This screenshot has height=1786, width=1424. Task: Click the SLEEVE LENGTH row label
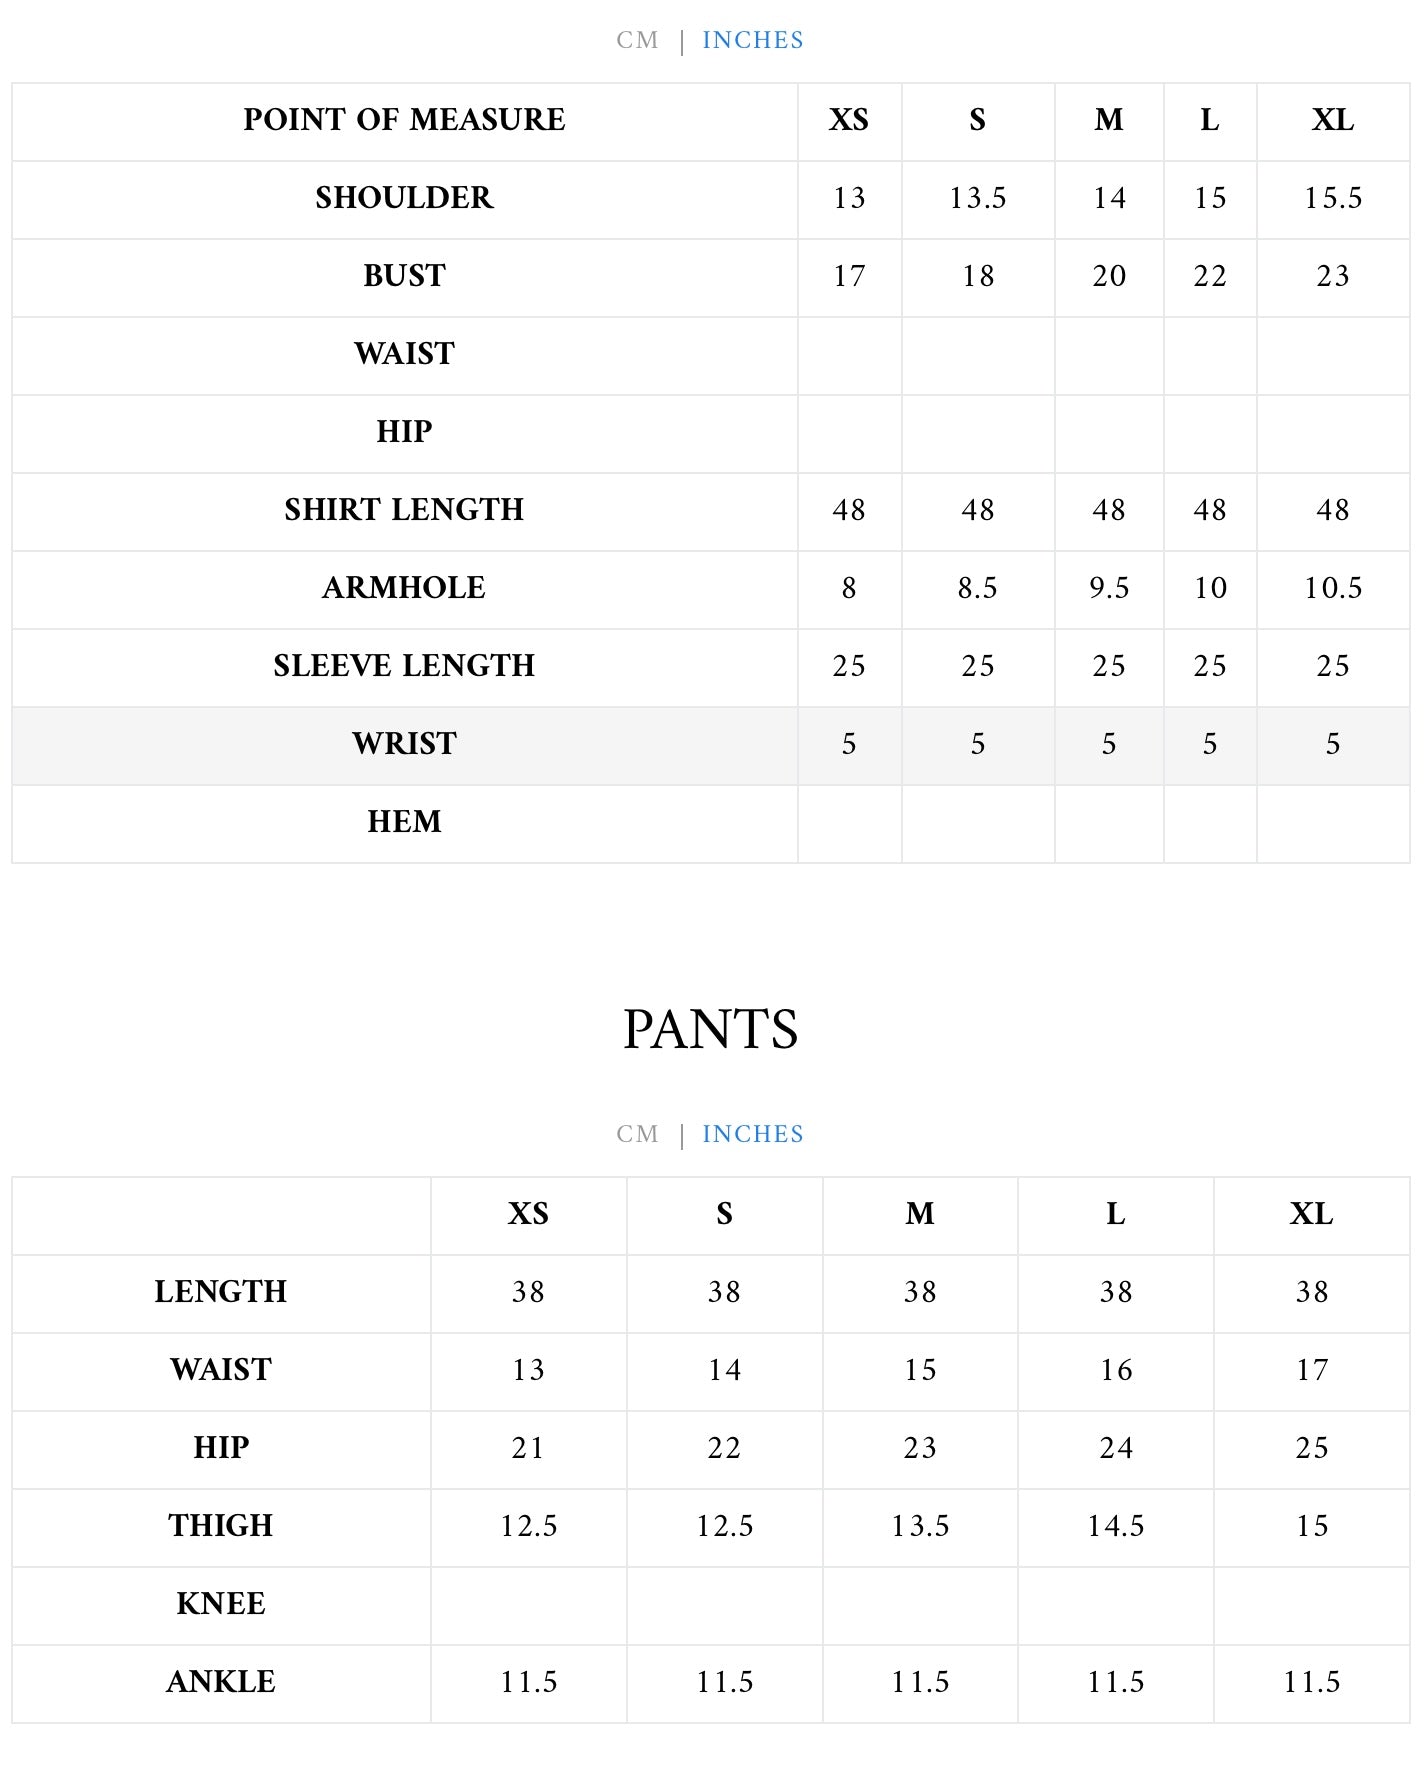pos(404,666)
